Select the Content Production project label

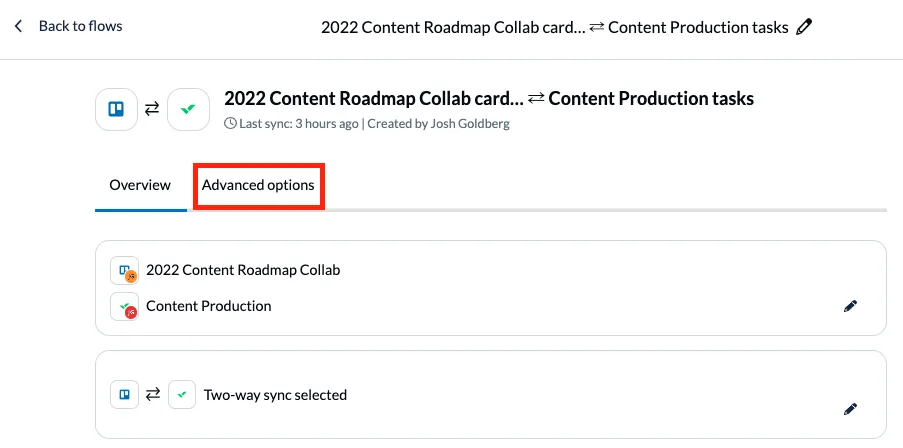point(208,306)
